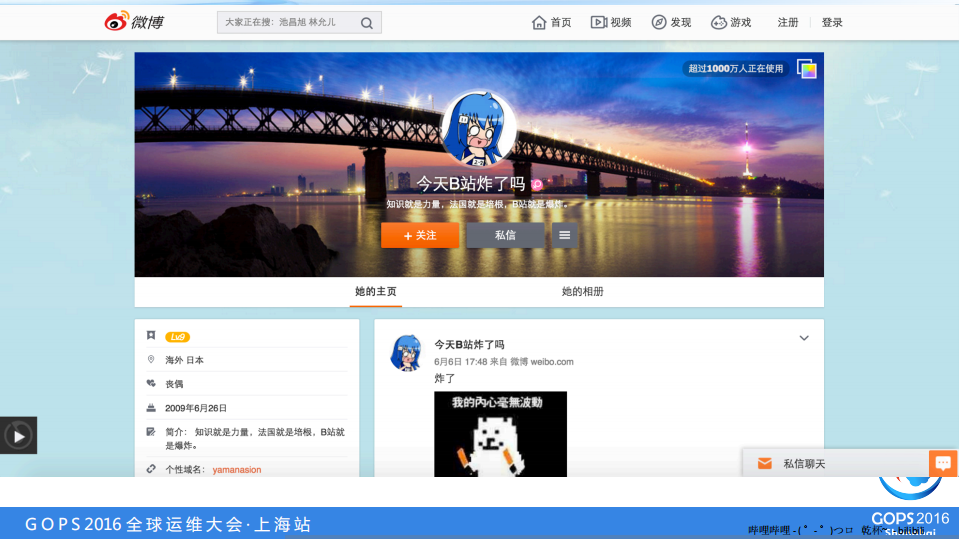Click the colorful cover template icon
959x539 pixels.
[806, 69]
